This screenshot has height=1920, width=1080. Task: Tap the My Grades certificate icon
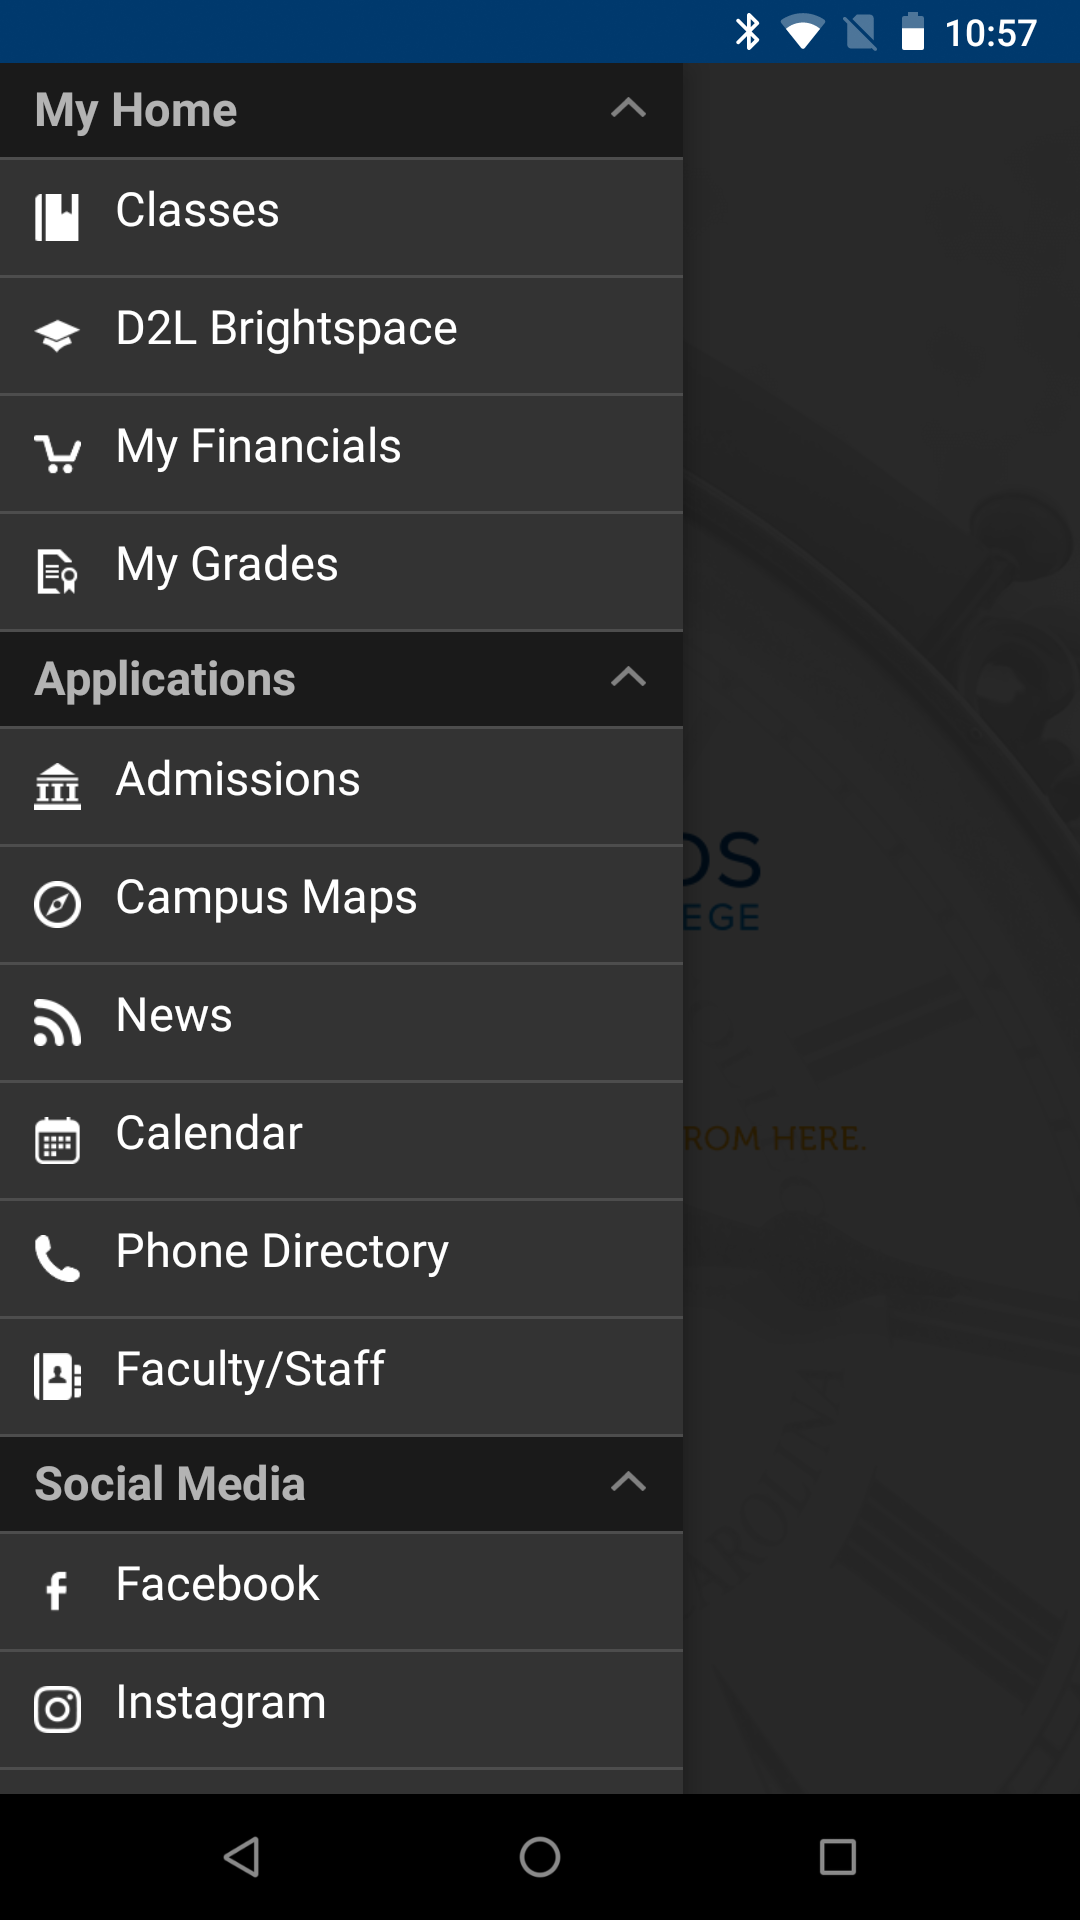[x=57, y=571]
